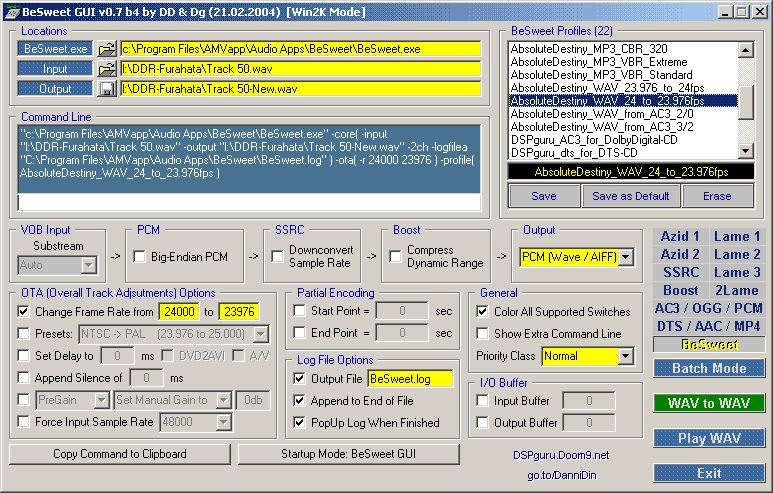This screenshot has width=773, height=493.
Task: Switch to SSRC tab
Action: [680, 272]
